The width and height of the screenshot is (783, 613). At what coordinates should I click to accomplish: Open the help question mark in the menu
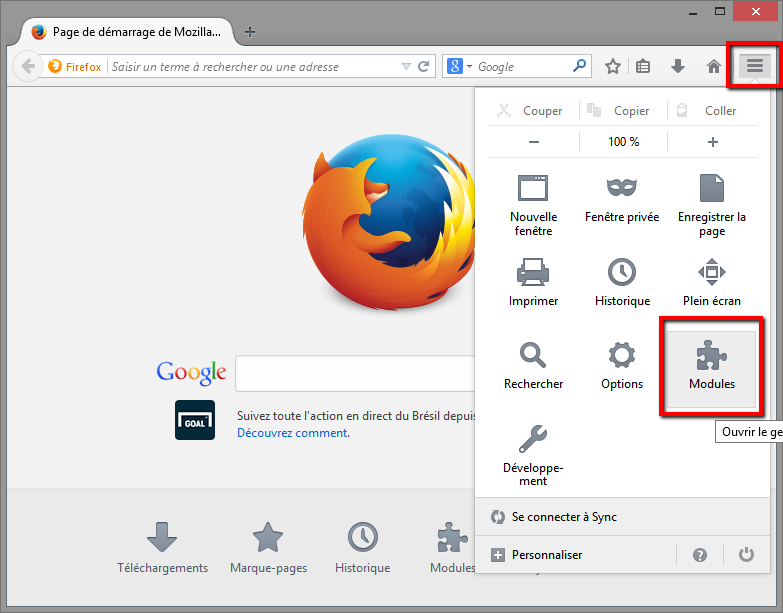[700, 555]
